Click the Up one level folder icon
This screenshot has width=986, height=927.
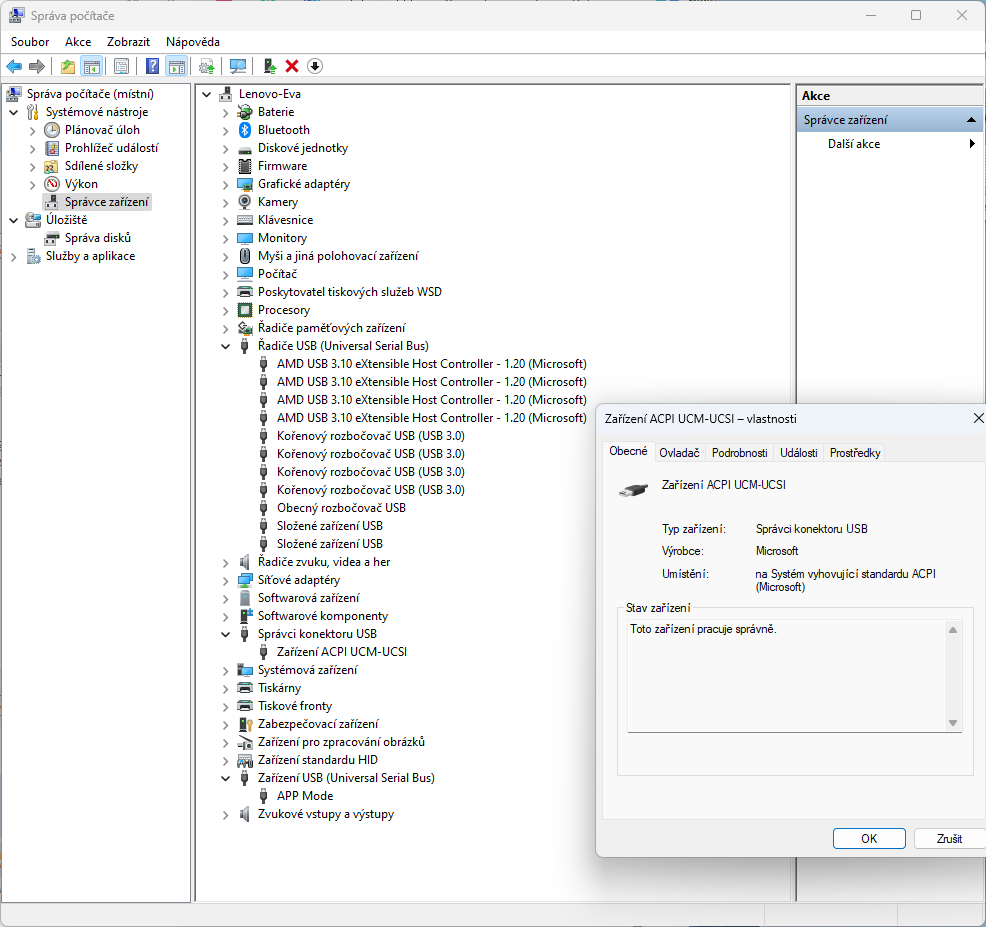tap(67, 66)
